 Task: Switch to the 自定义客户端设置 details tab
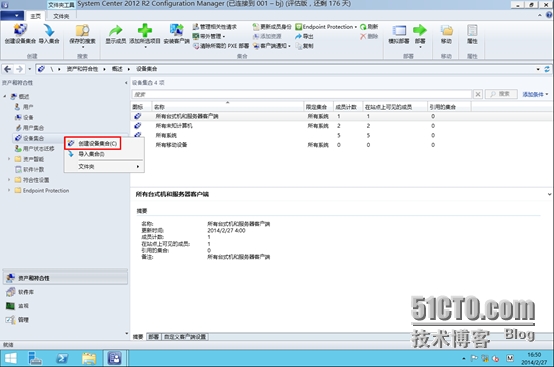[185, 337]
